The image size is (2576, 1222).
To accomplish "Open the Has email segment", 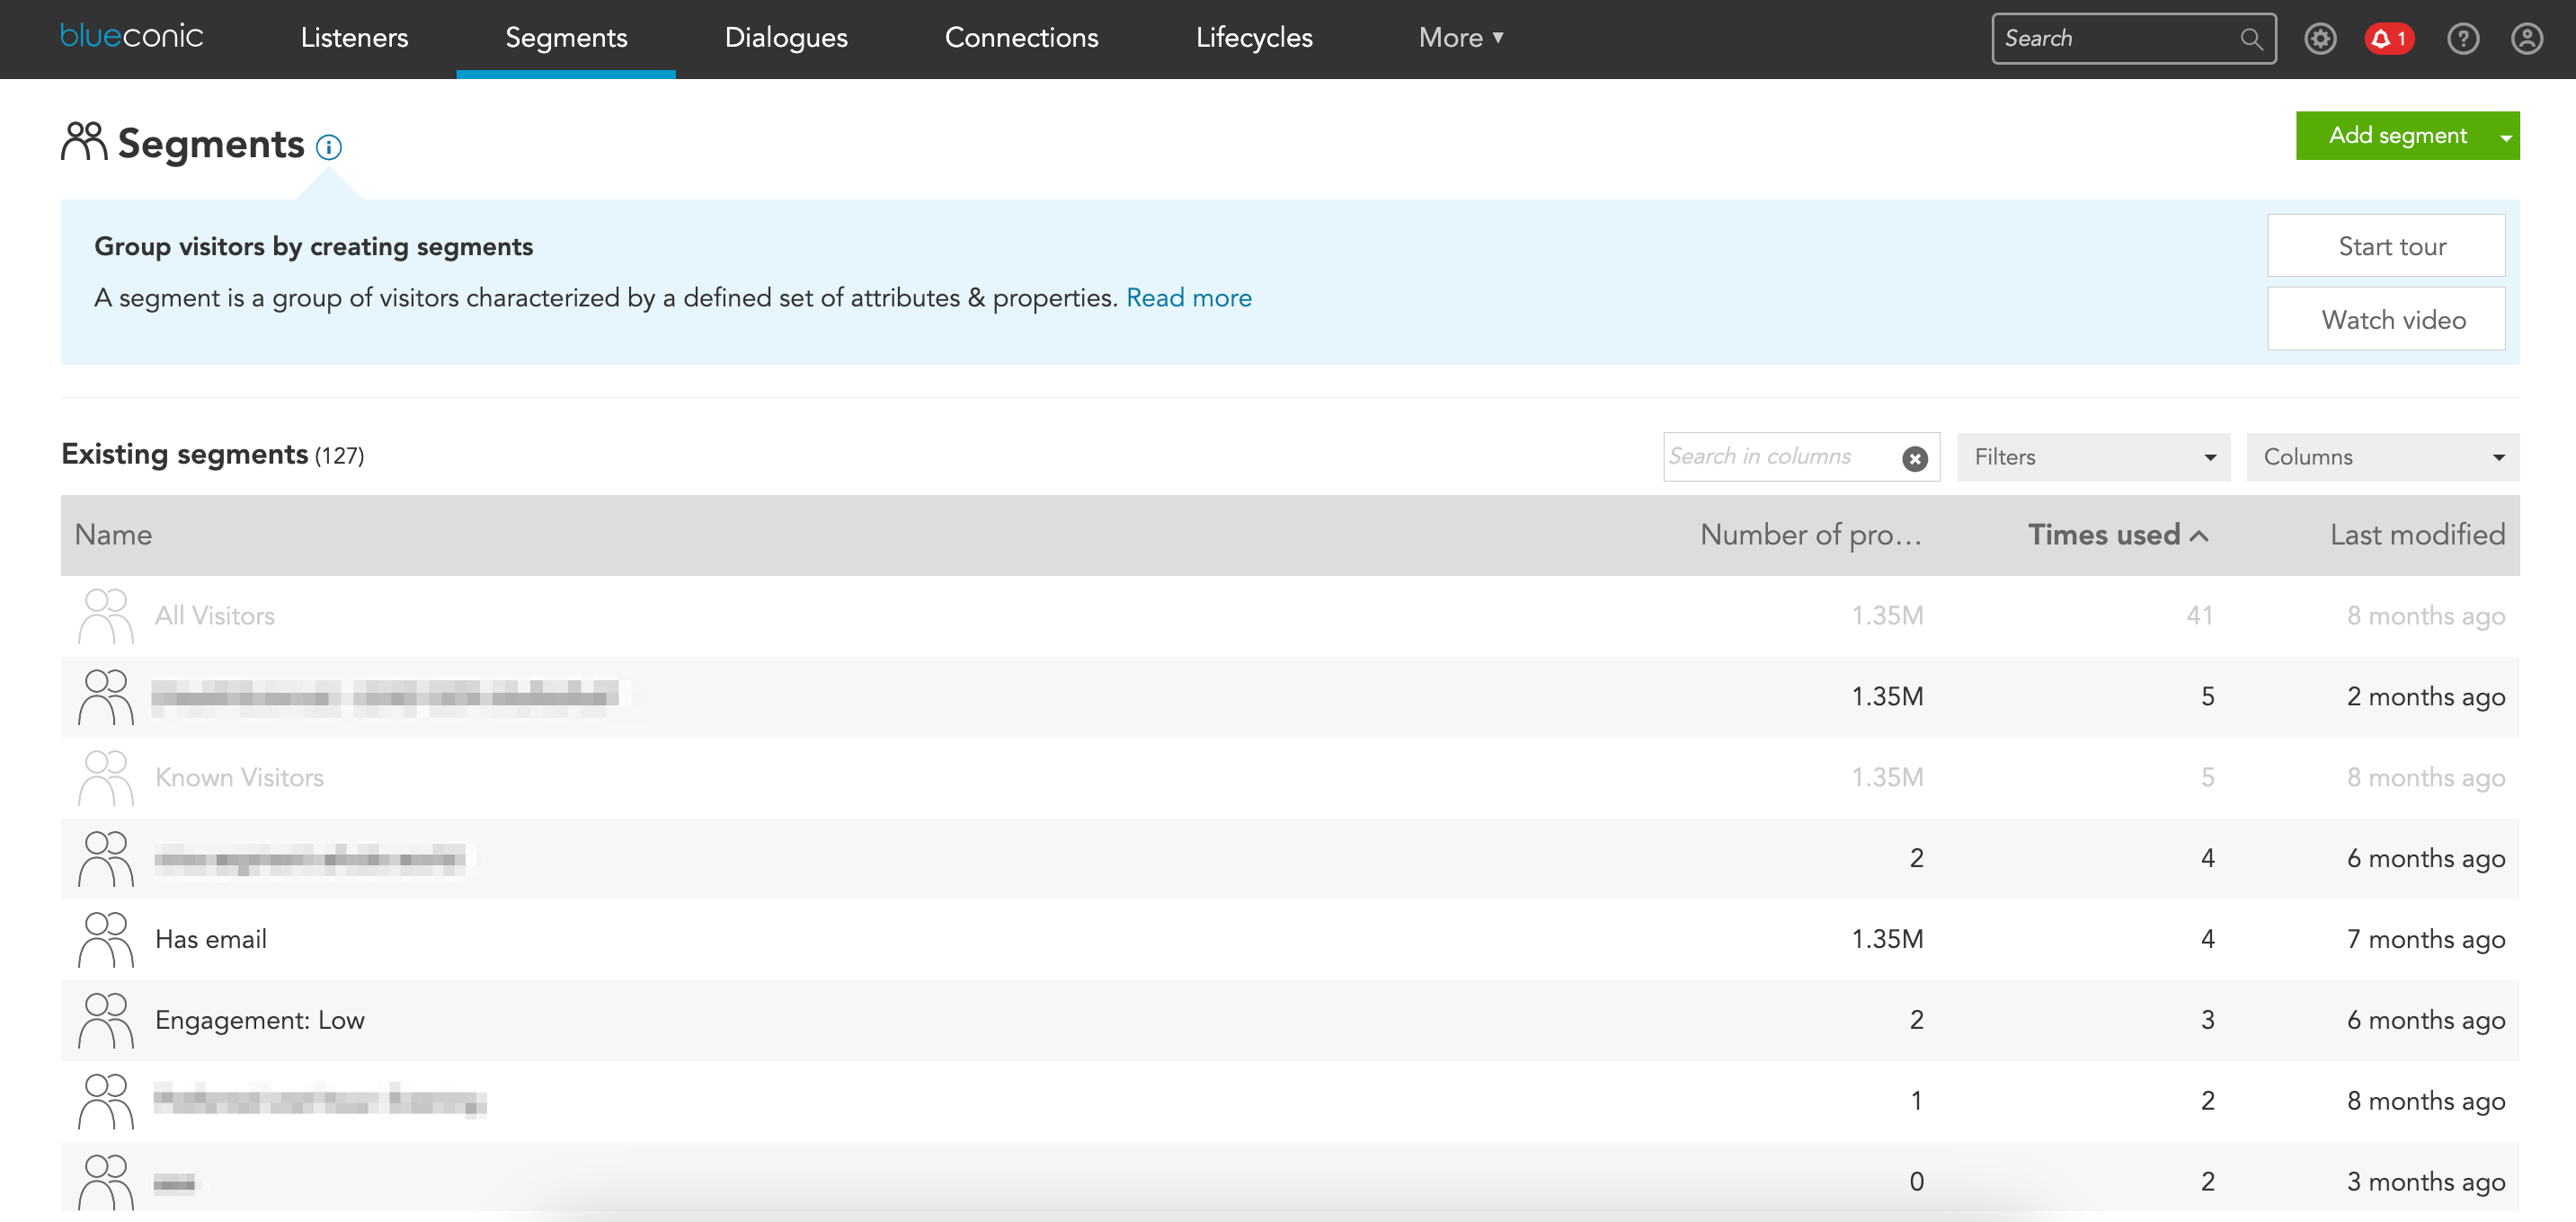I will pyautogui.click(x=211, y=939).
